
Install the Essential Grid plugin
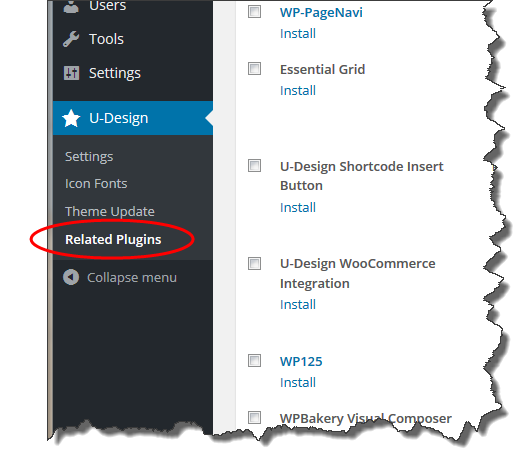[298, 91]
